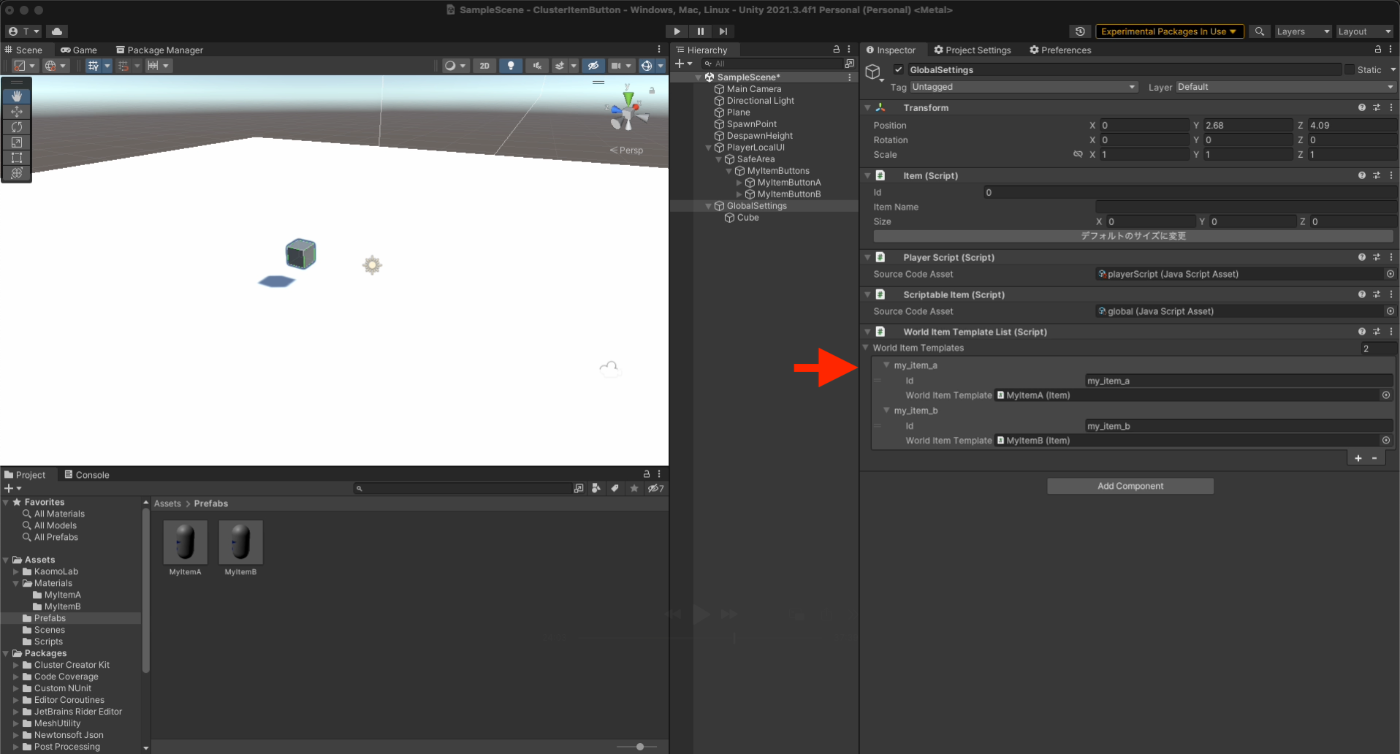1400x754 pixels.
Task: Toggle Static checkbox
Action: (1350, 70)
